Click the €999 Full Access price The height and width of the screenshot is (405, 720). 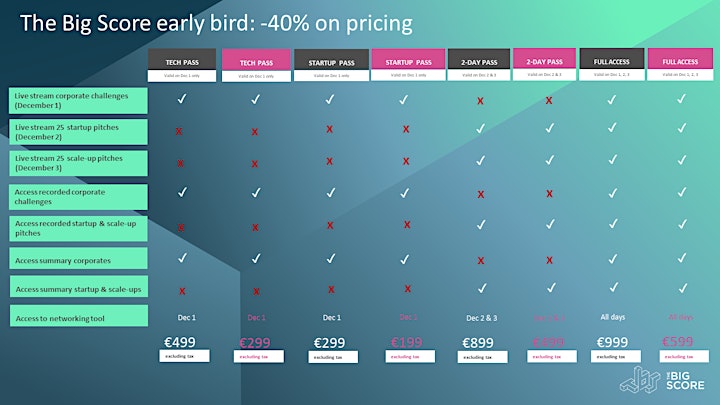click(x=612, y=342)
